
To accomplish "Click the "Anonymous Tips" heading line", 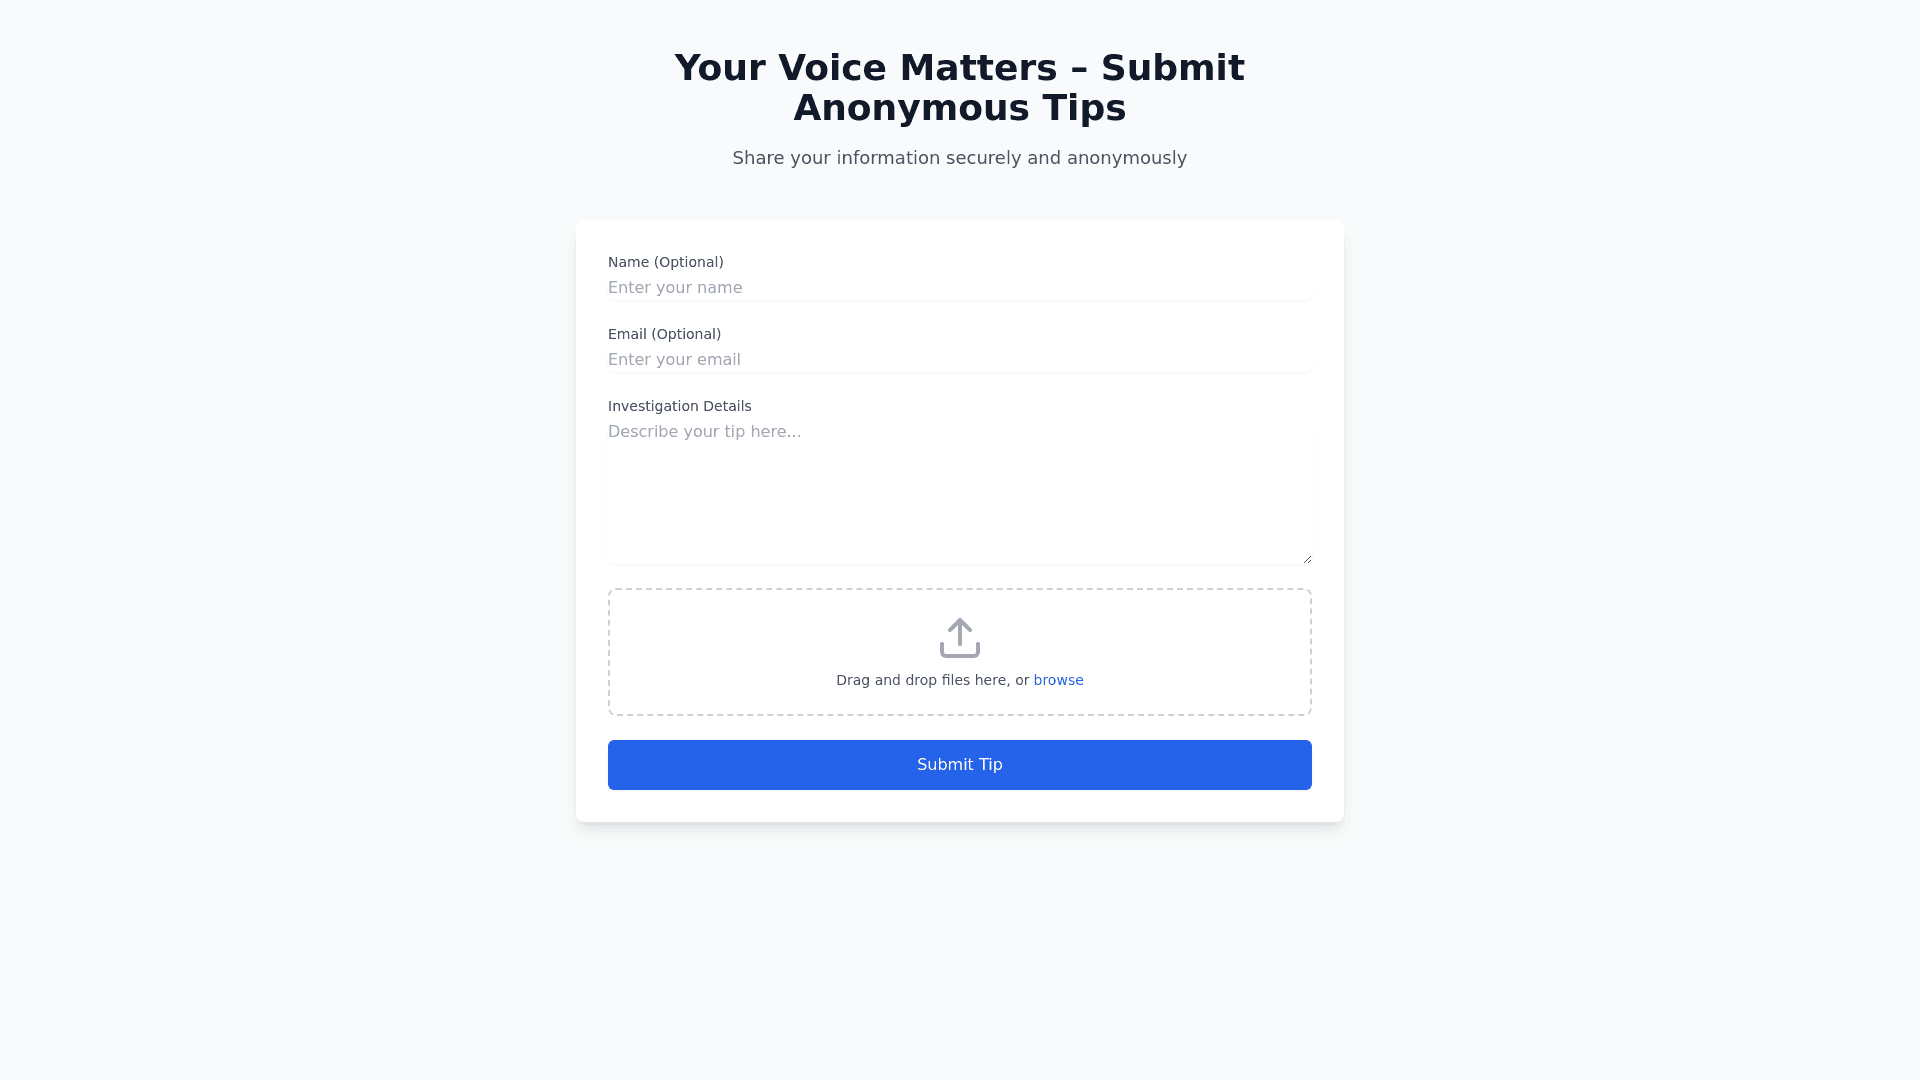I will click(x=959, y=108).
